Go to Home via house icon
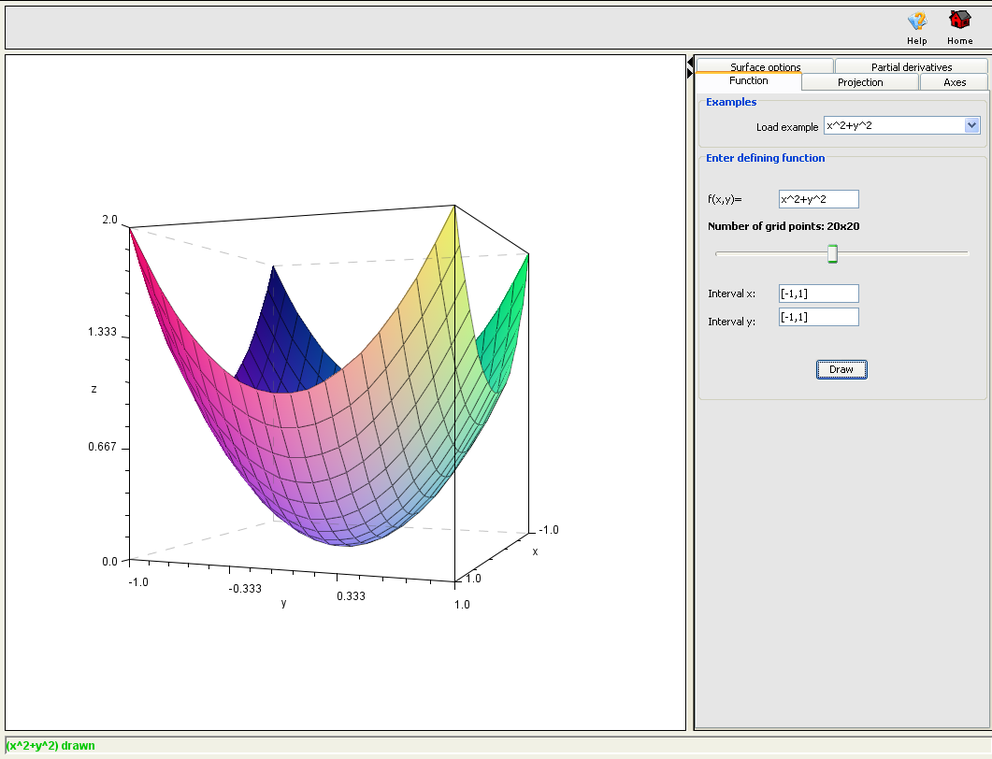 pos(960,22)
